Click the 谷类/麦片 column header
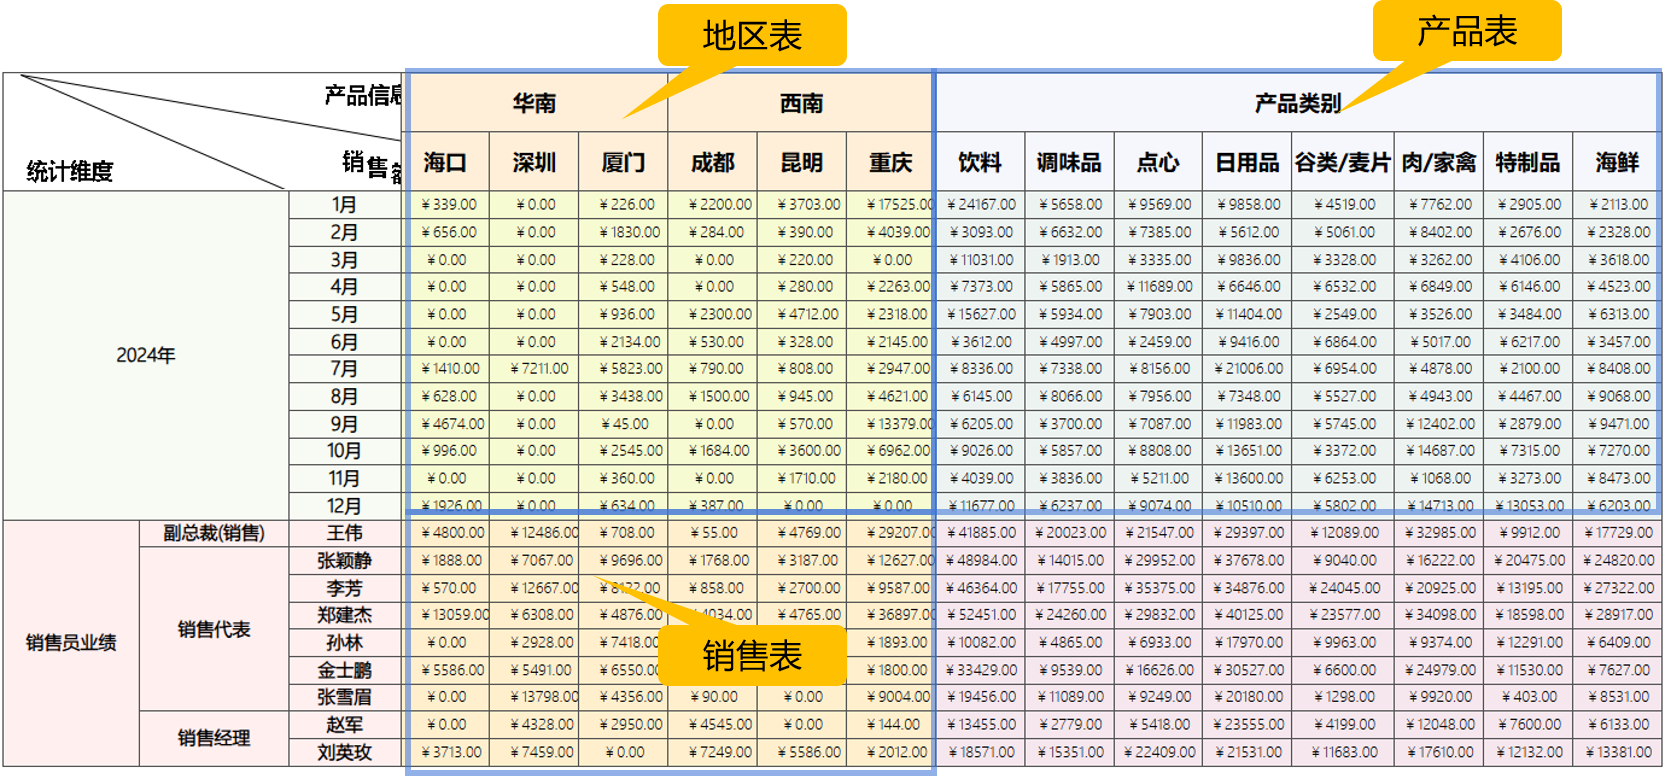Viewport: 1665px width, 776px height. 1343,162
